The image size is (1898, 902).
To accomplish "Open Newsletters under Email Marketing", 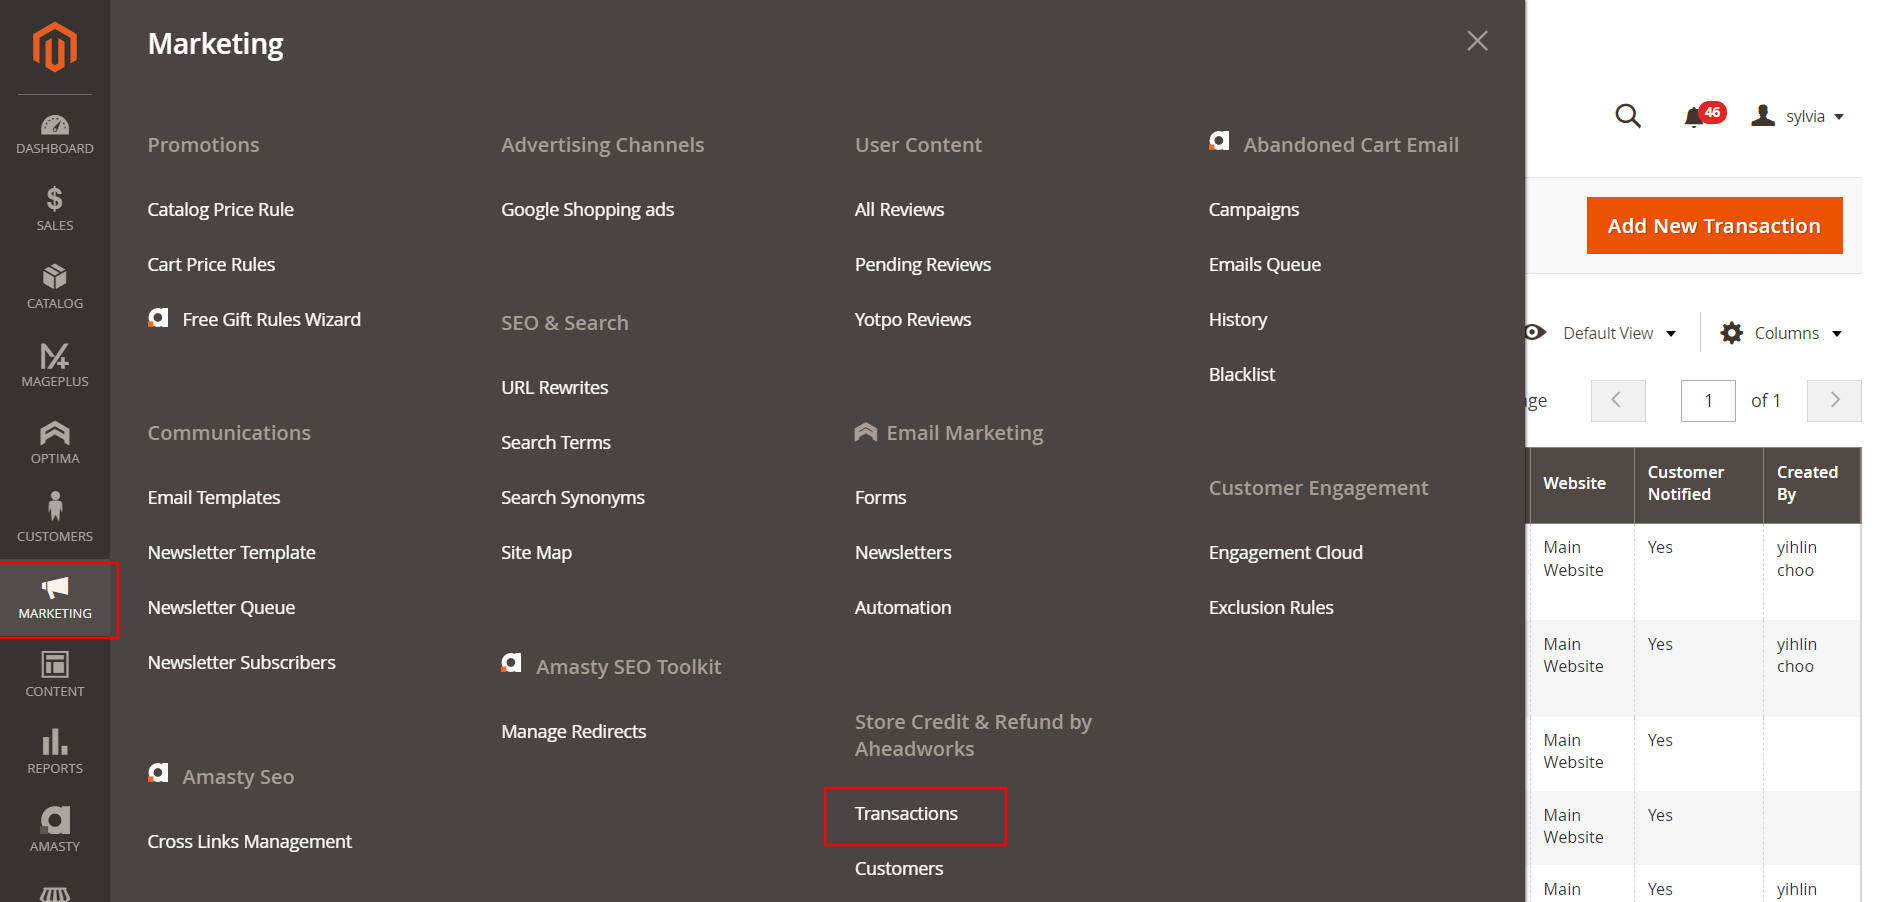I will pos(903,553).
